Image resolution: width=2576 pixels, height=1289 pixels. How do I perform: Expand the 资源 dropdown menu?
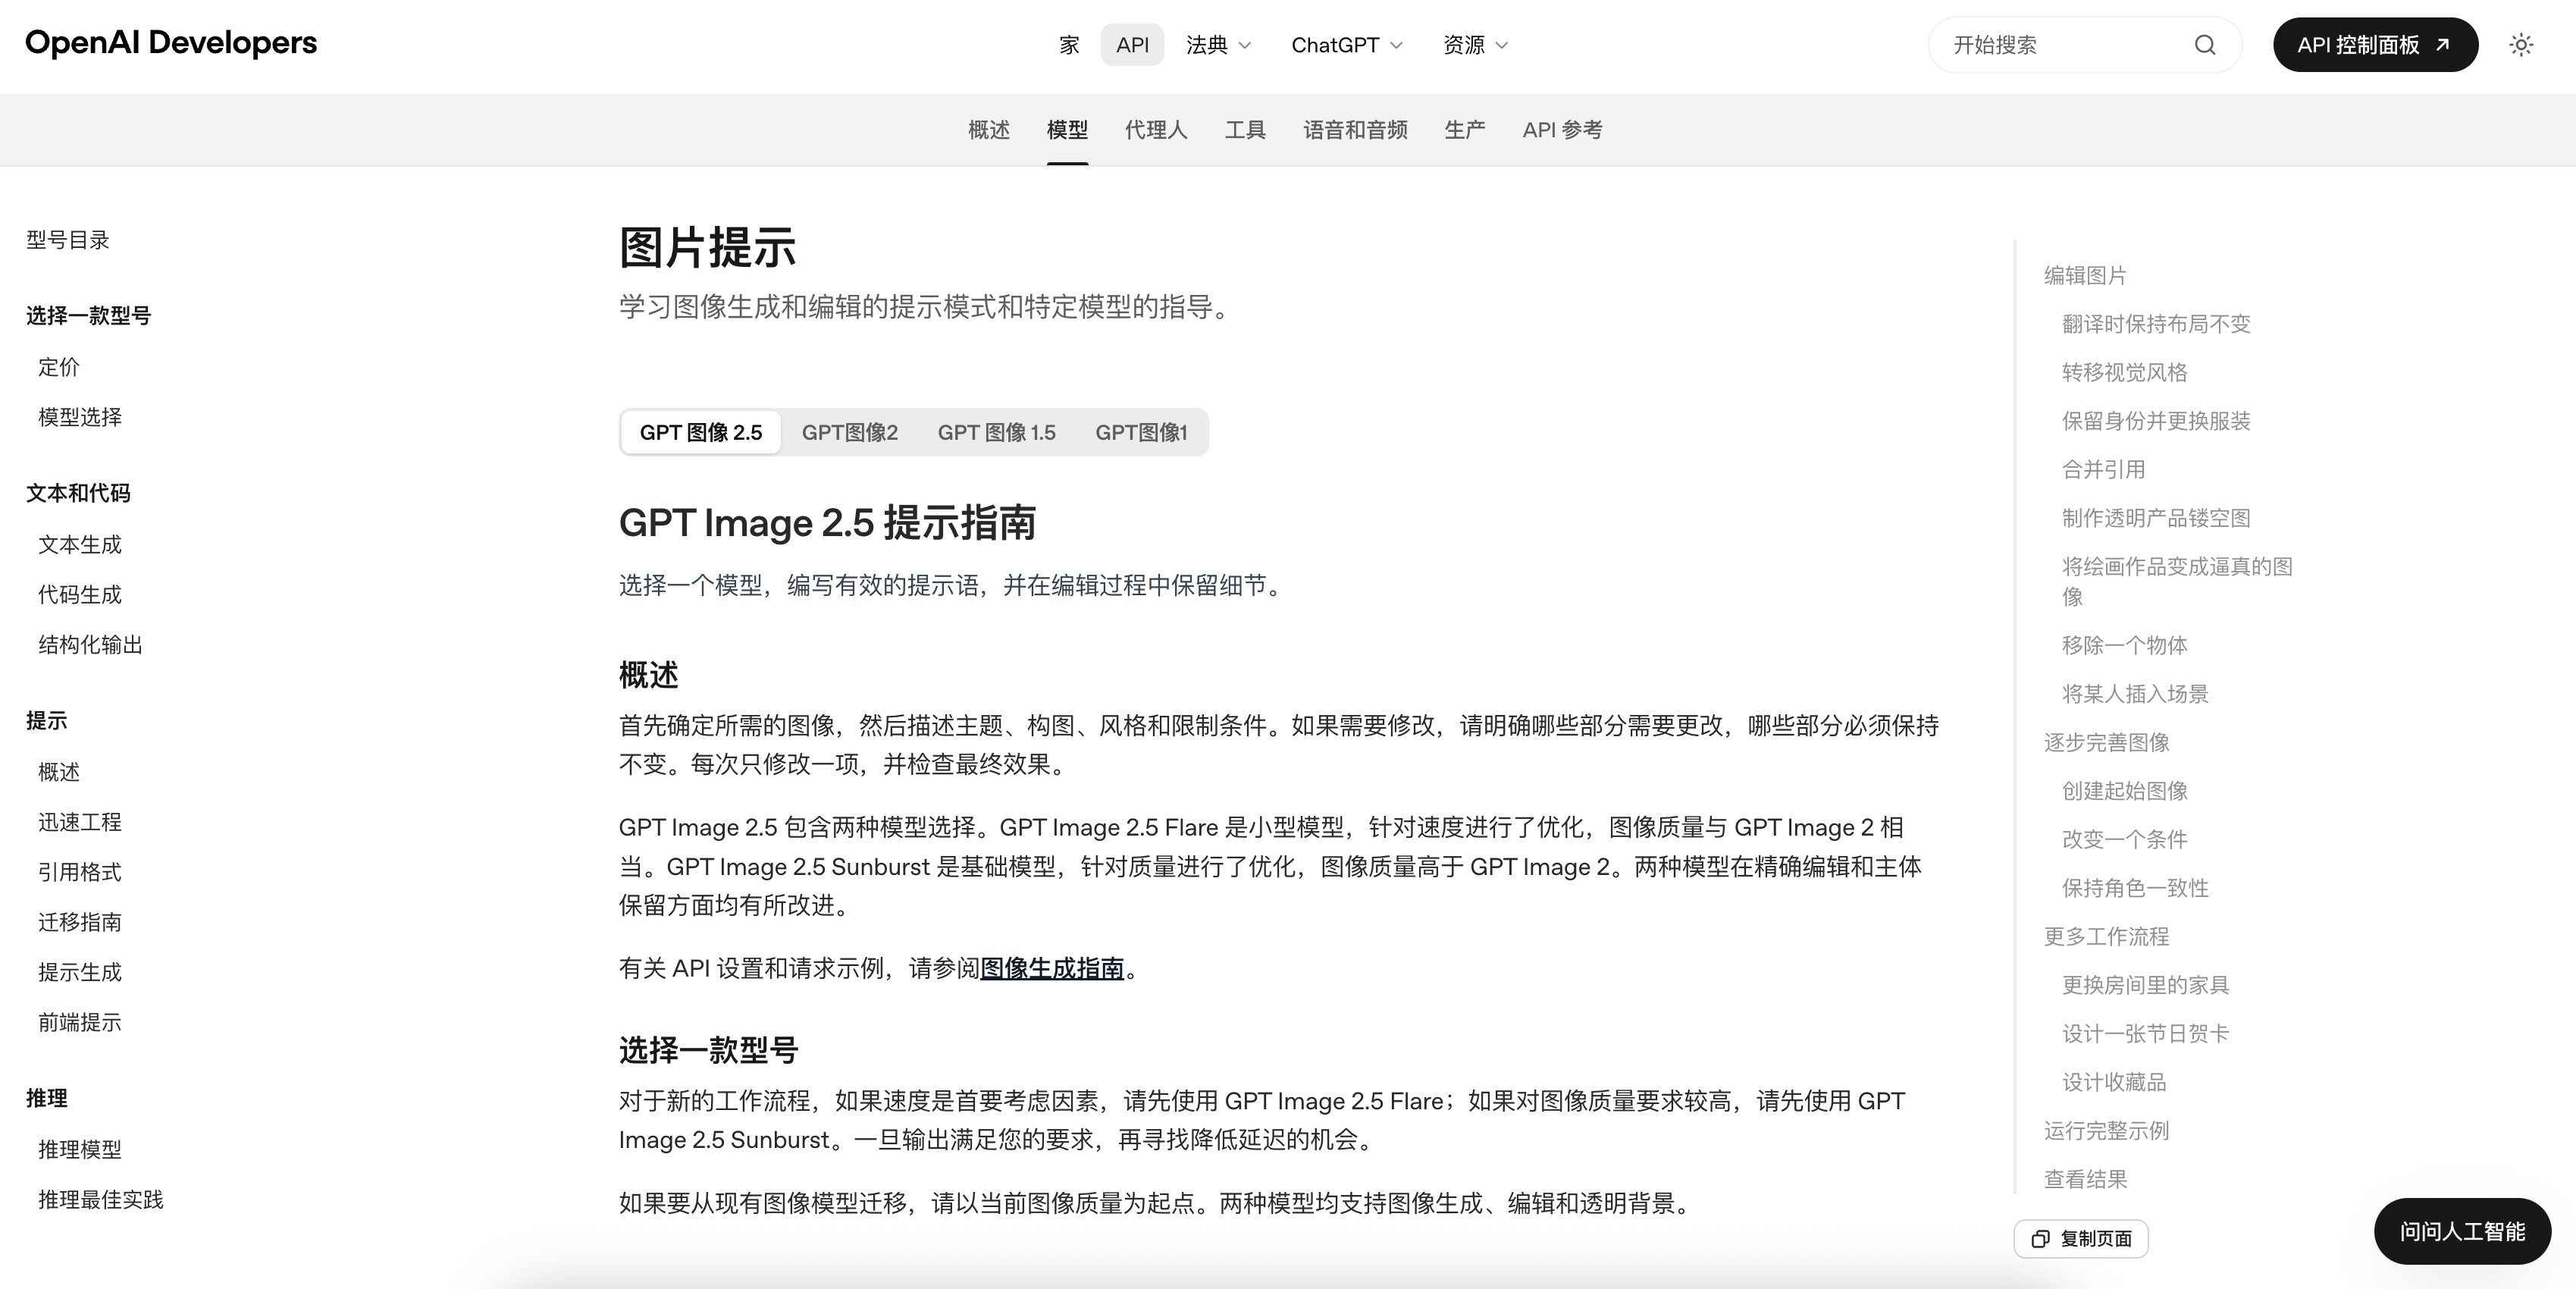1475,45
